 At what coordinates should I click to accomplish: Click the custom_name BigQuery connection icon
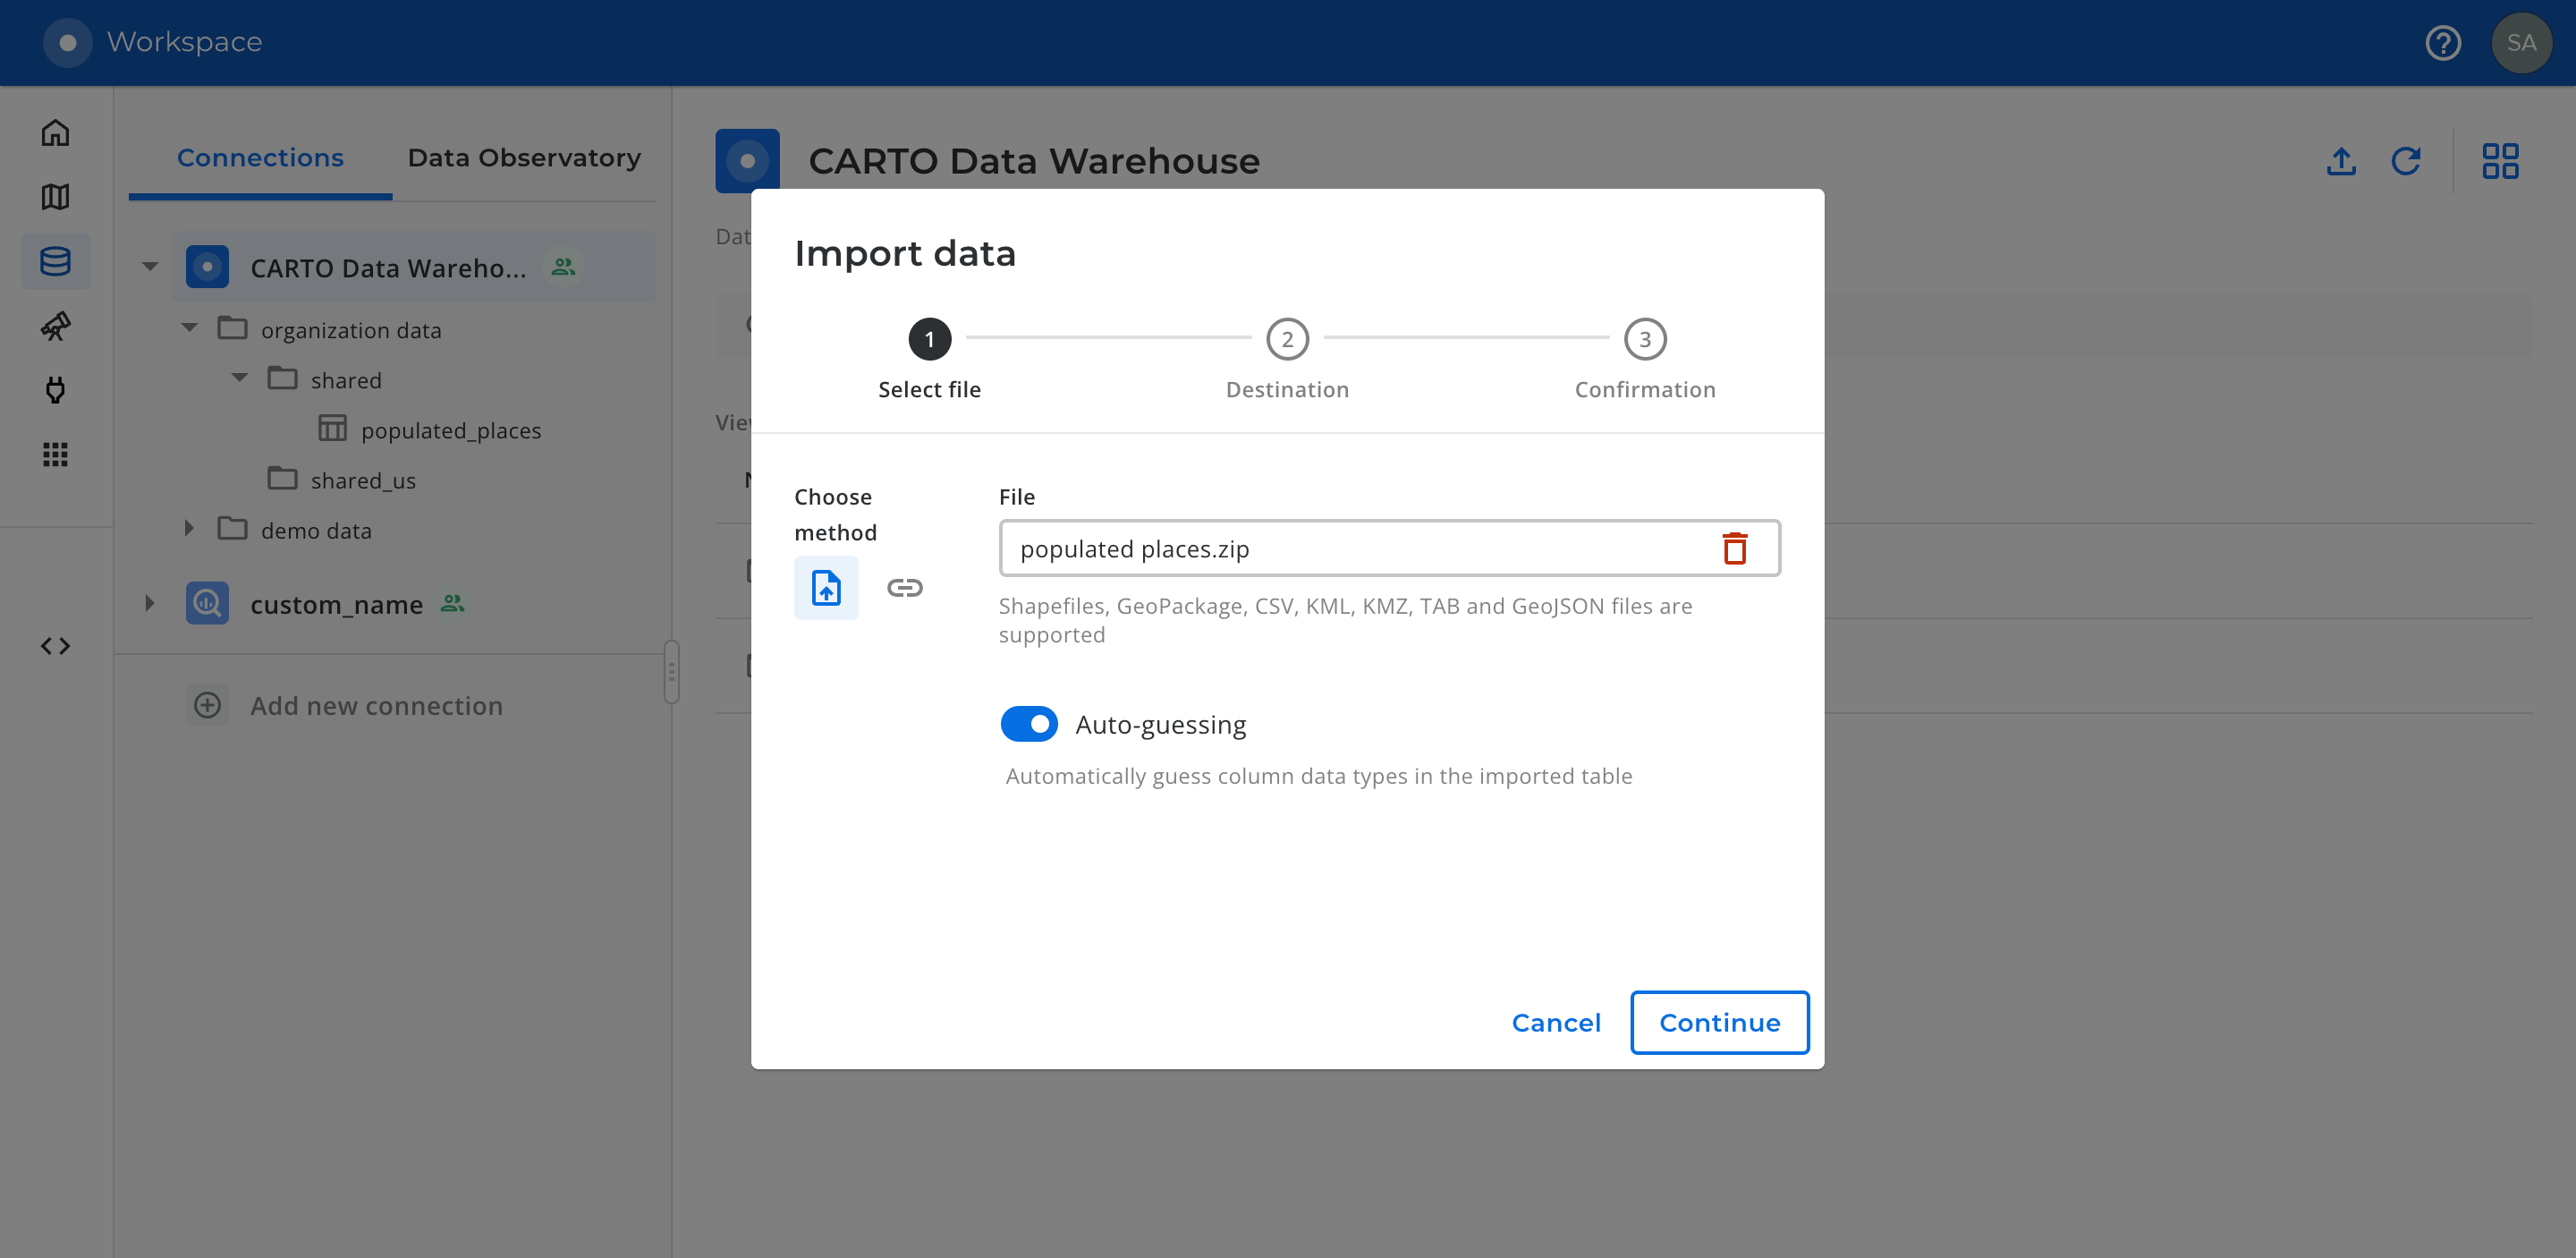point(207,603)
